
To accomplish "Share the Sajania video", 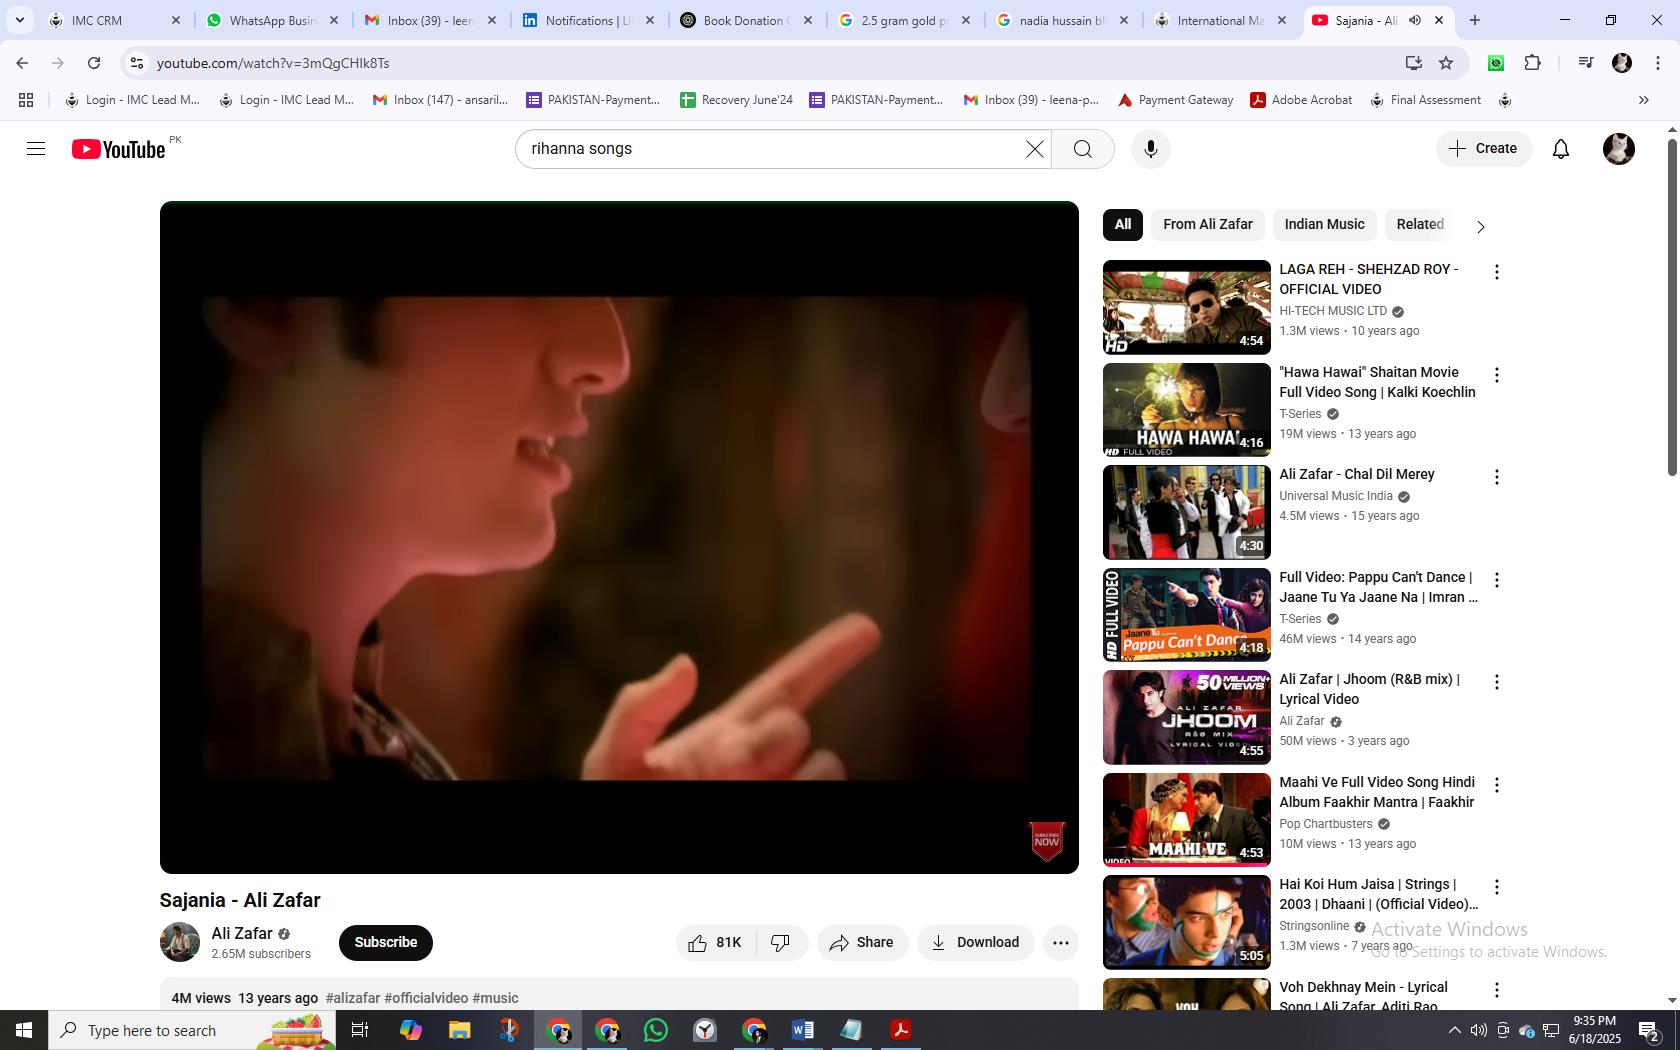I will pos(862,943).
